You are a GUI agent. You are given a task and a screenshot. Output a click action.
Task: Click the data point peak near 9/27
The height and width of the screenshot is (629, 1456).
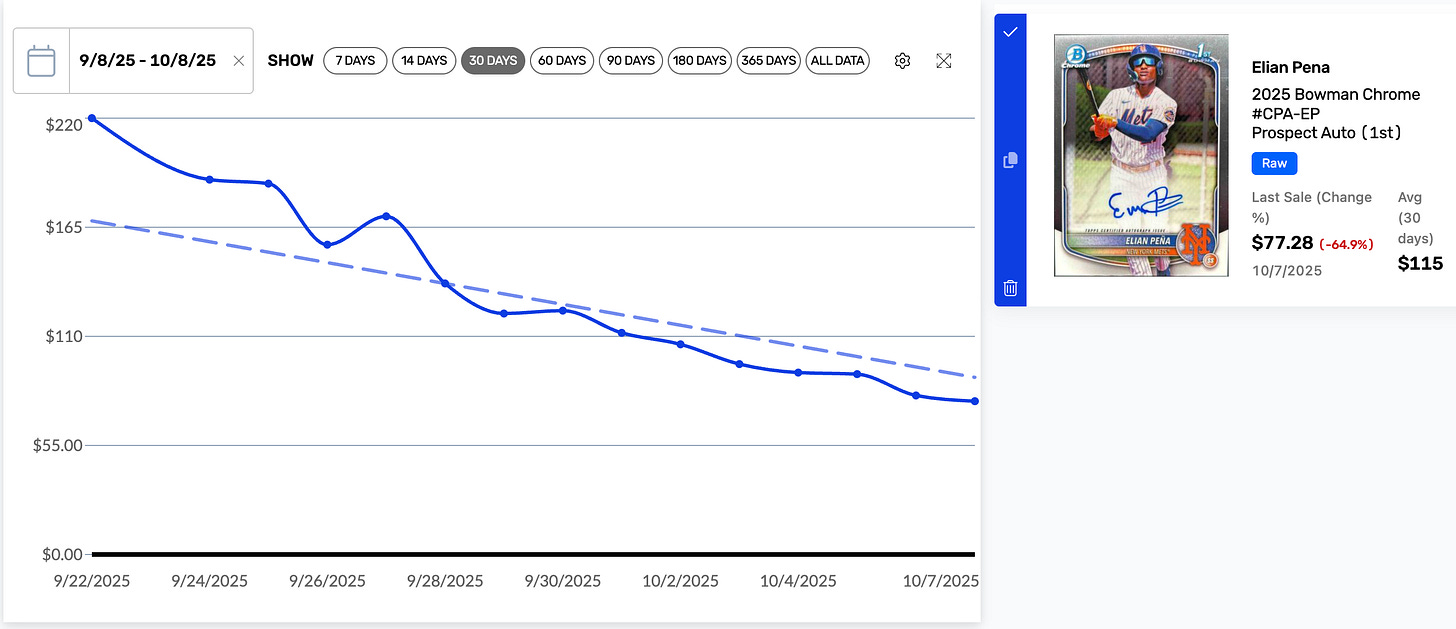pyautogui.click(x=386, y=216)
